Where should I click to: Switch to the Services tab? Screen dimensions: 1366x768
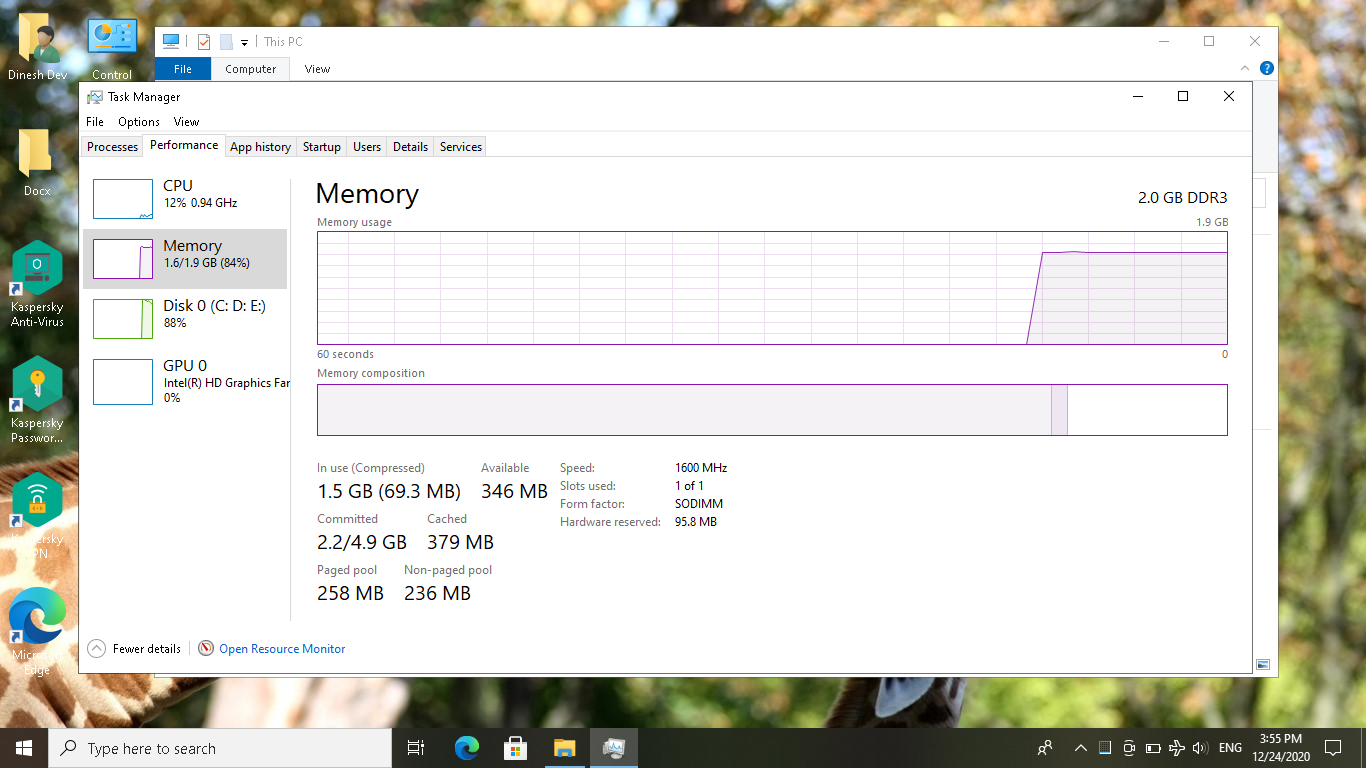[x=461, y=147]
